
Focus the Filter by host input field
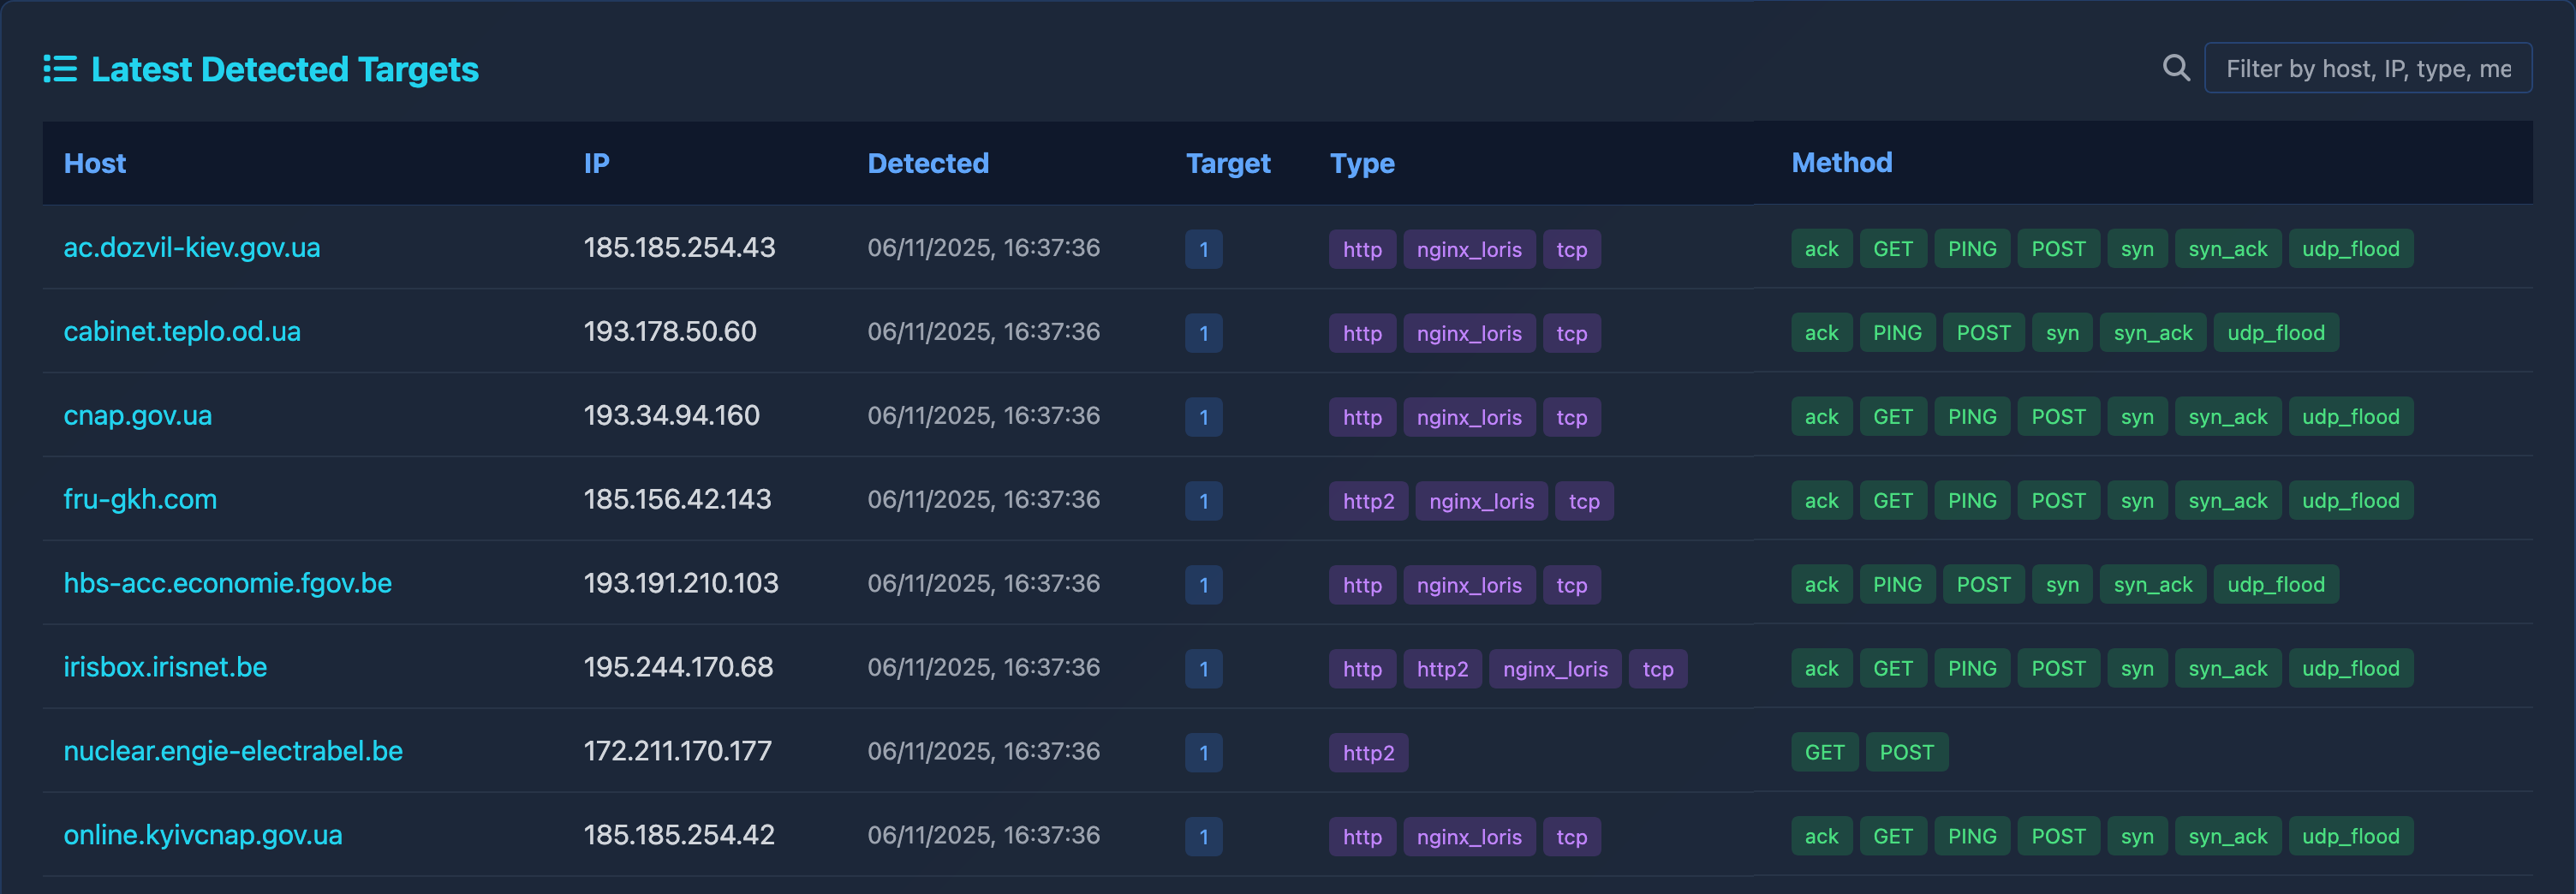coord(2367,68)
